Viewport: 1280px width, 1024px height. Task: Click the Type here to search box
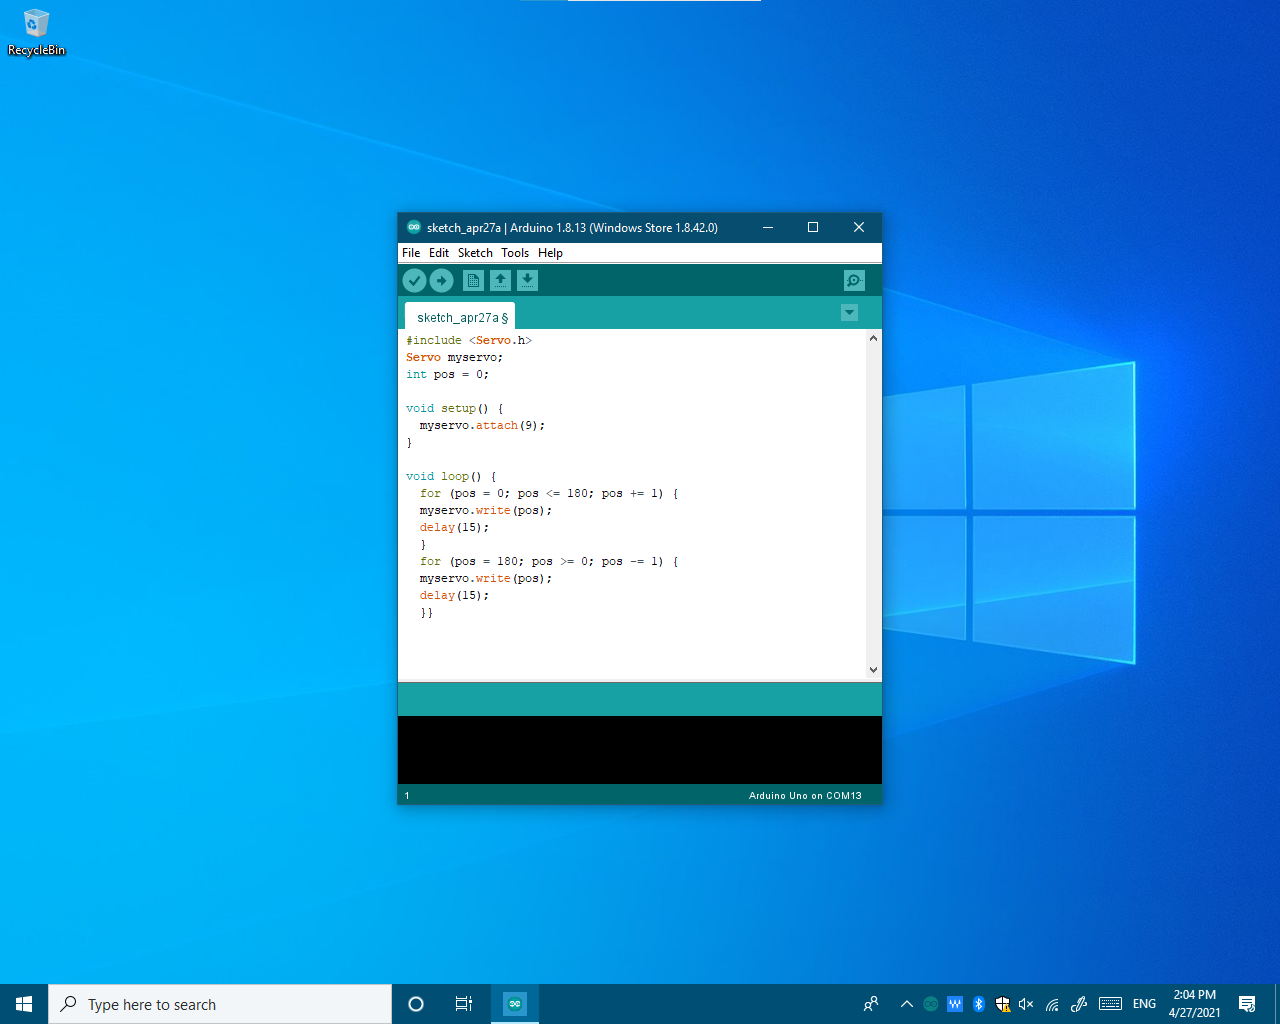click(x=220, y=1004)
